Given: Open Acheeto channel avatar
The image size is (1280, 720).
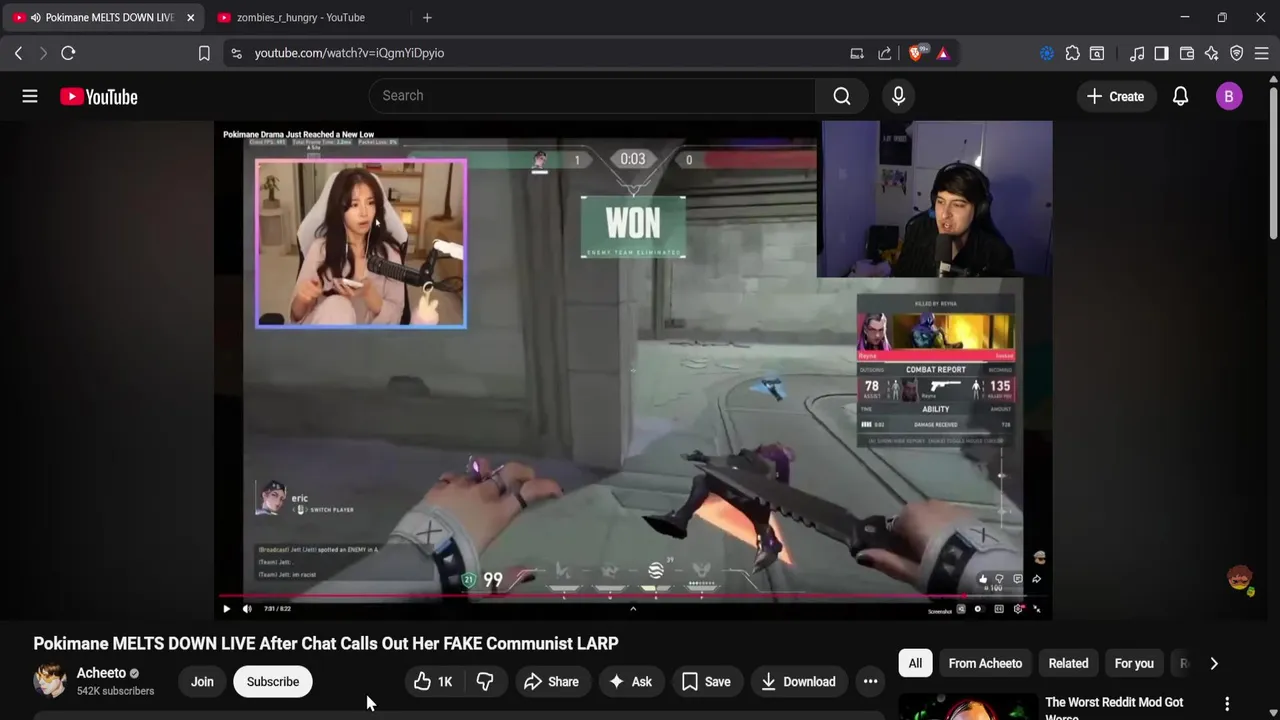Looking at the screenshot, I should (x=50, y=681).
